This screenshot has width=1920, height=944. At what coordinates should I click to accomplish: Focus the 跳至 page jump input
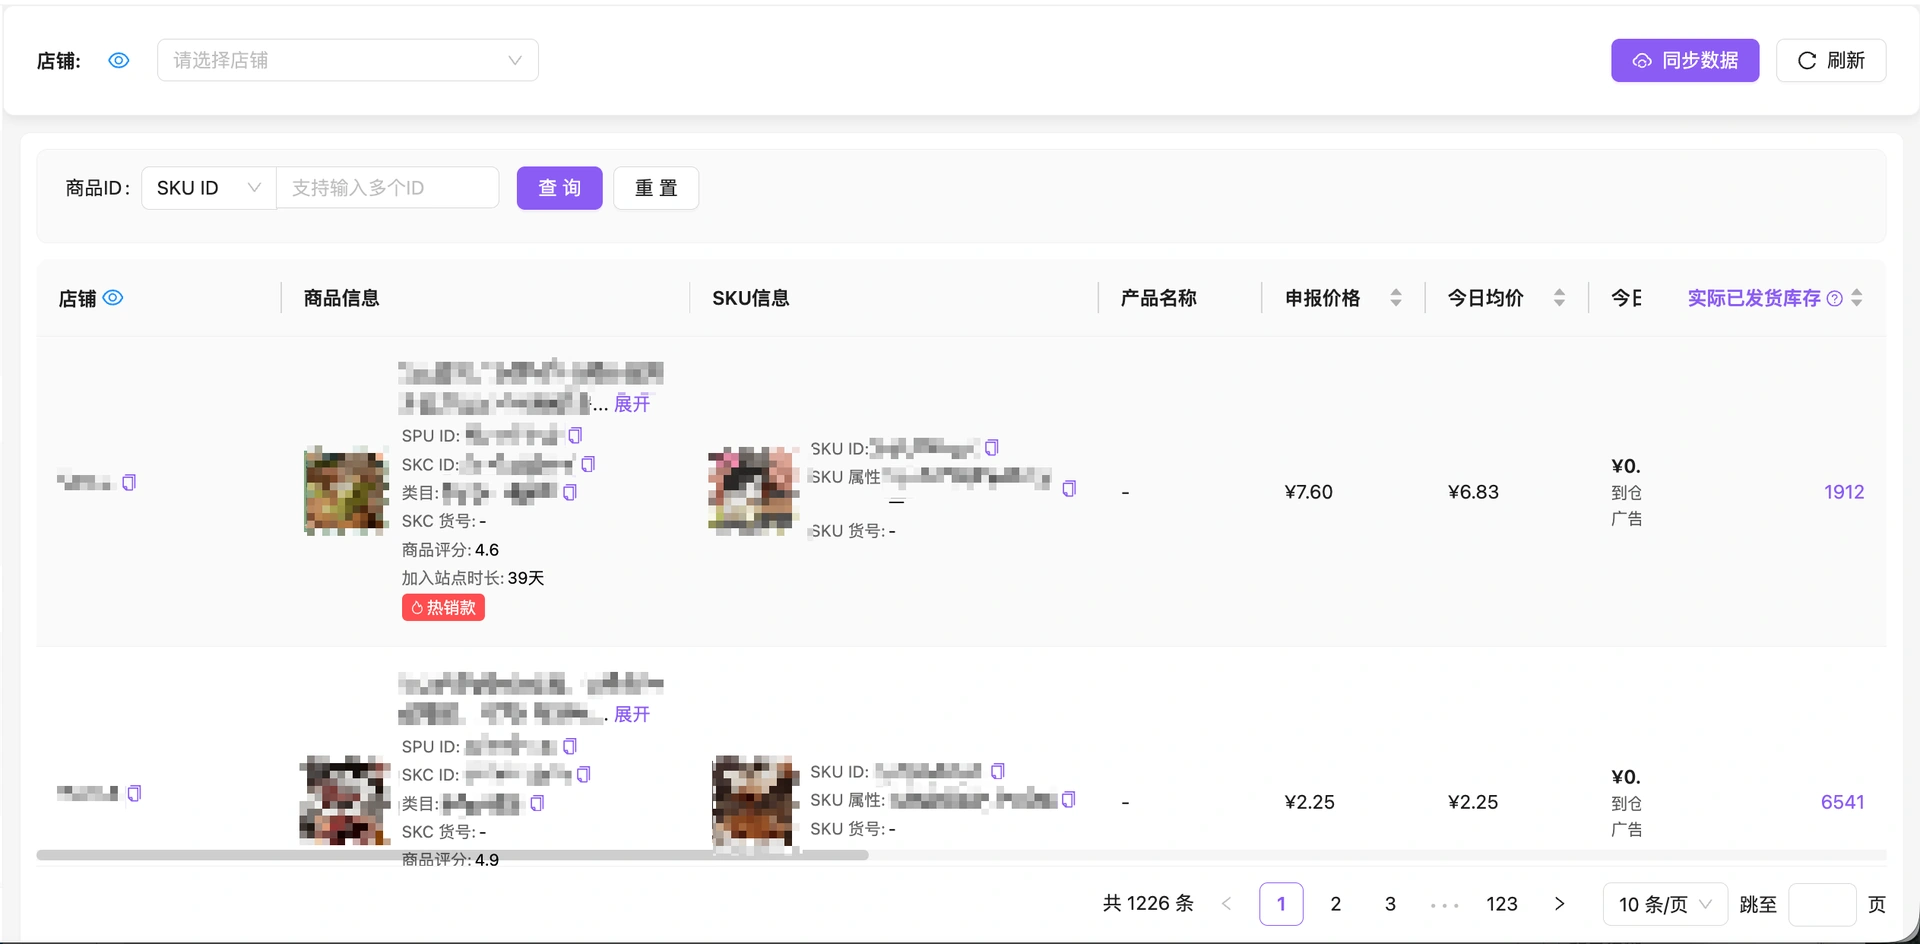(x=1822, y=904)
